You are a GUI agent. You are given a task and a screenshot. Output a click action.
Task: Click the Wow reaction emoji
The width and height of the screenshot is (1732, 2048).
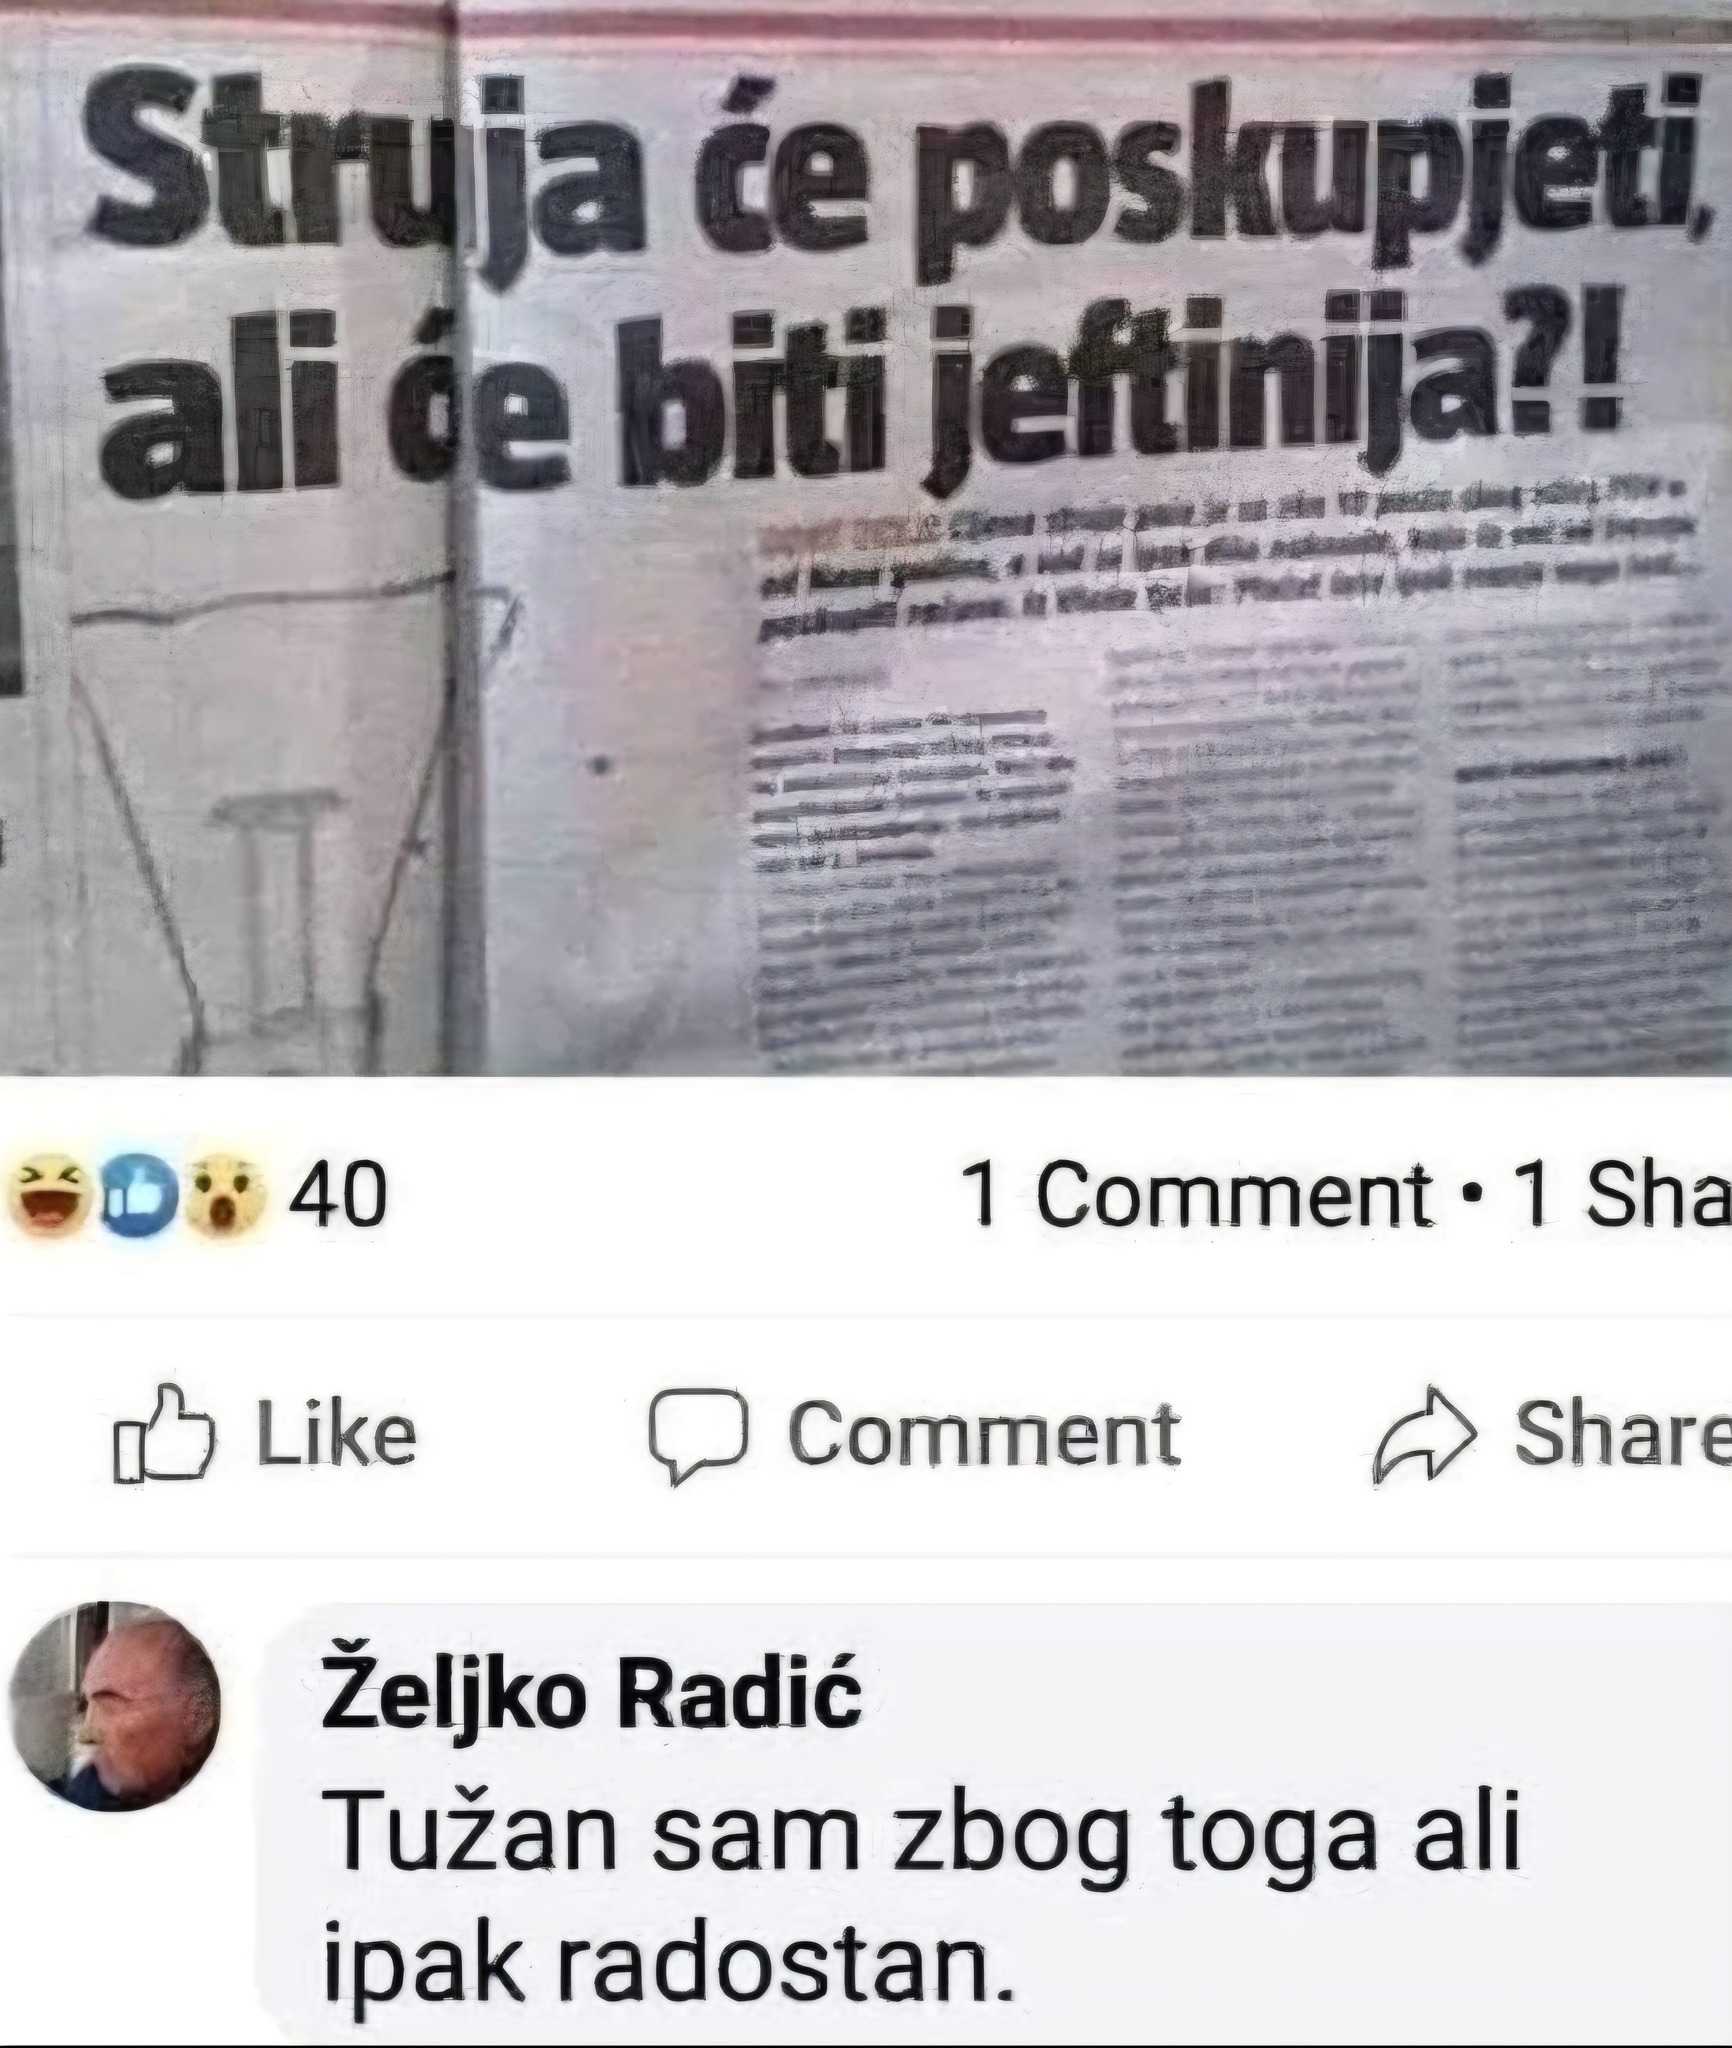(x=228, y=1196)
